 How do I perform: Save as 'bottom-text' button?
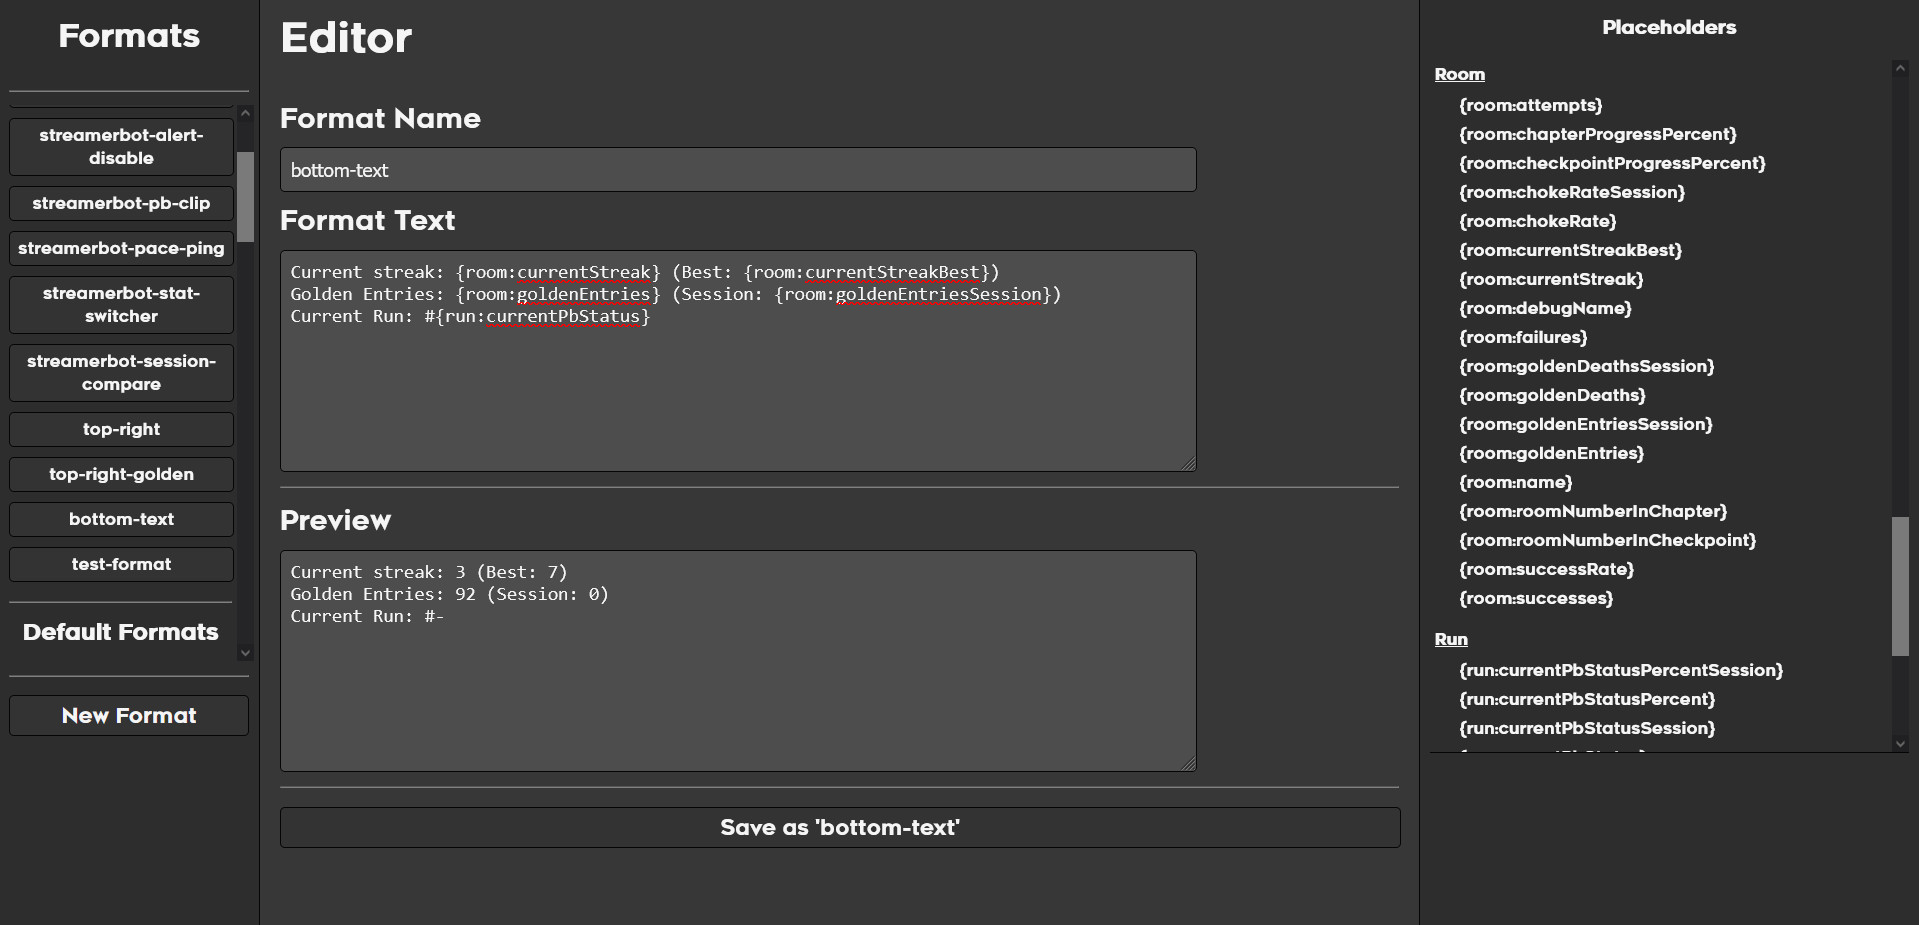839,828
